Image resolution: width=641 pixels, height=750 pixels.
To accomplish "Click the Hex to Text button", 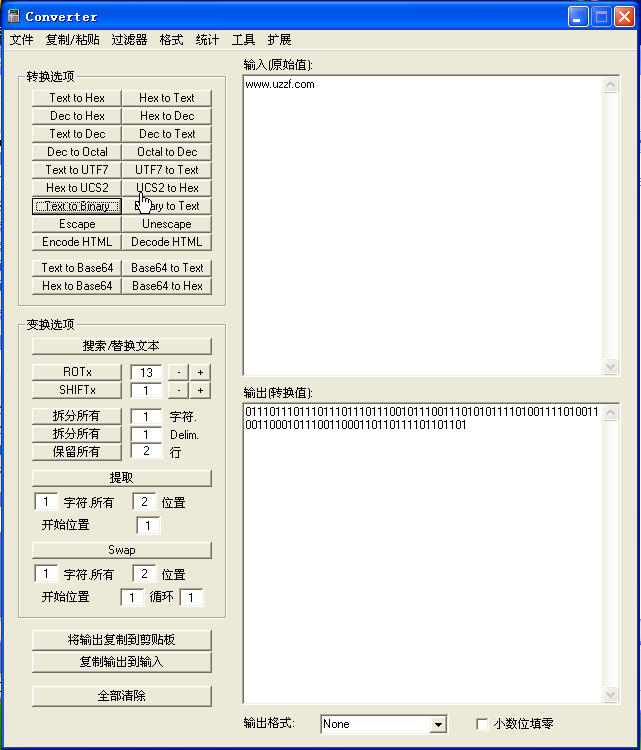I will click(167, 98).
